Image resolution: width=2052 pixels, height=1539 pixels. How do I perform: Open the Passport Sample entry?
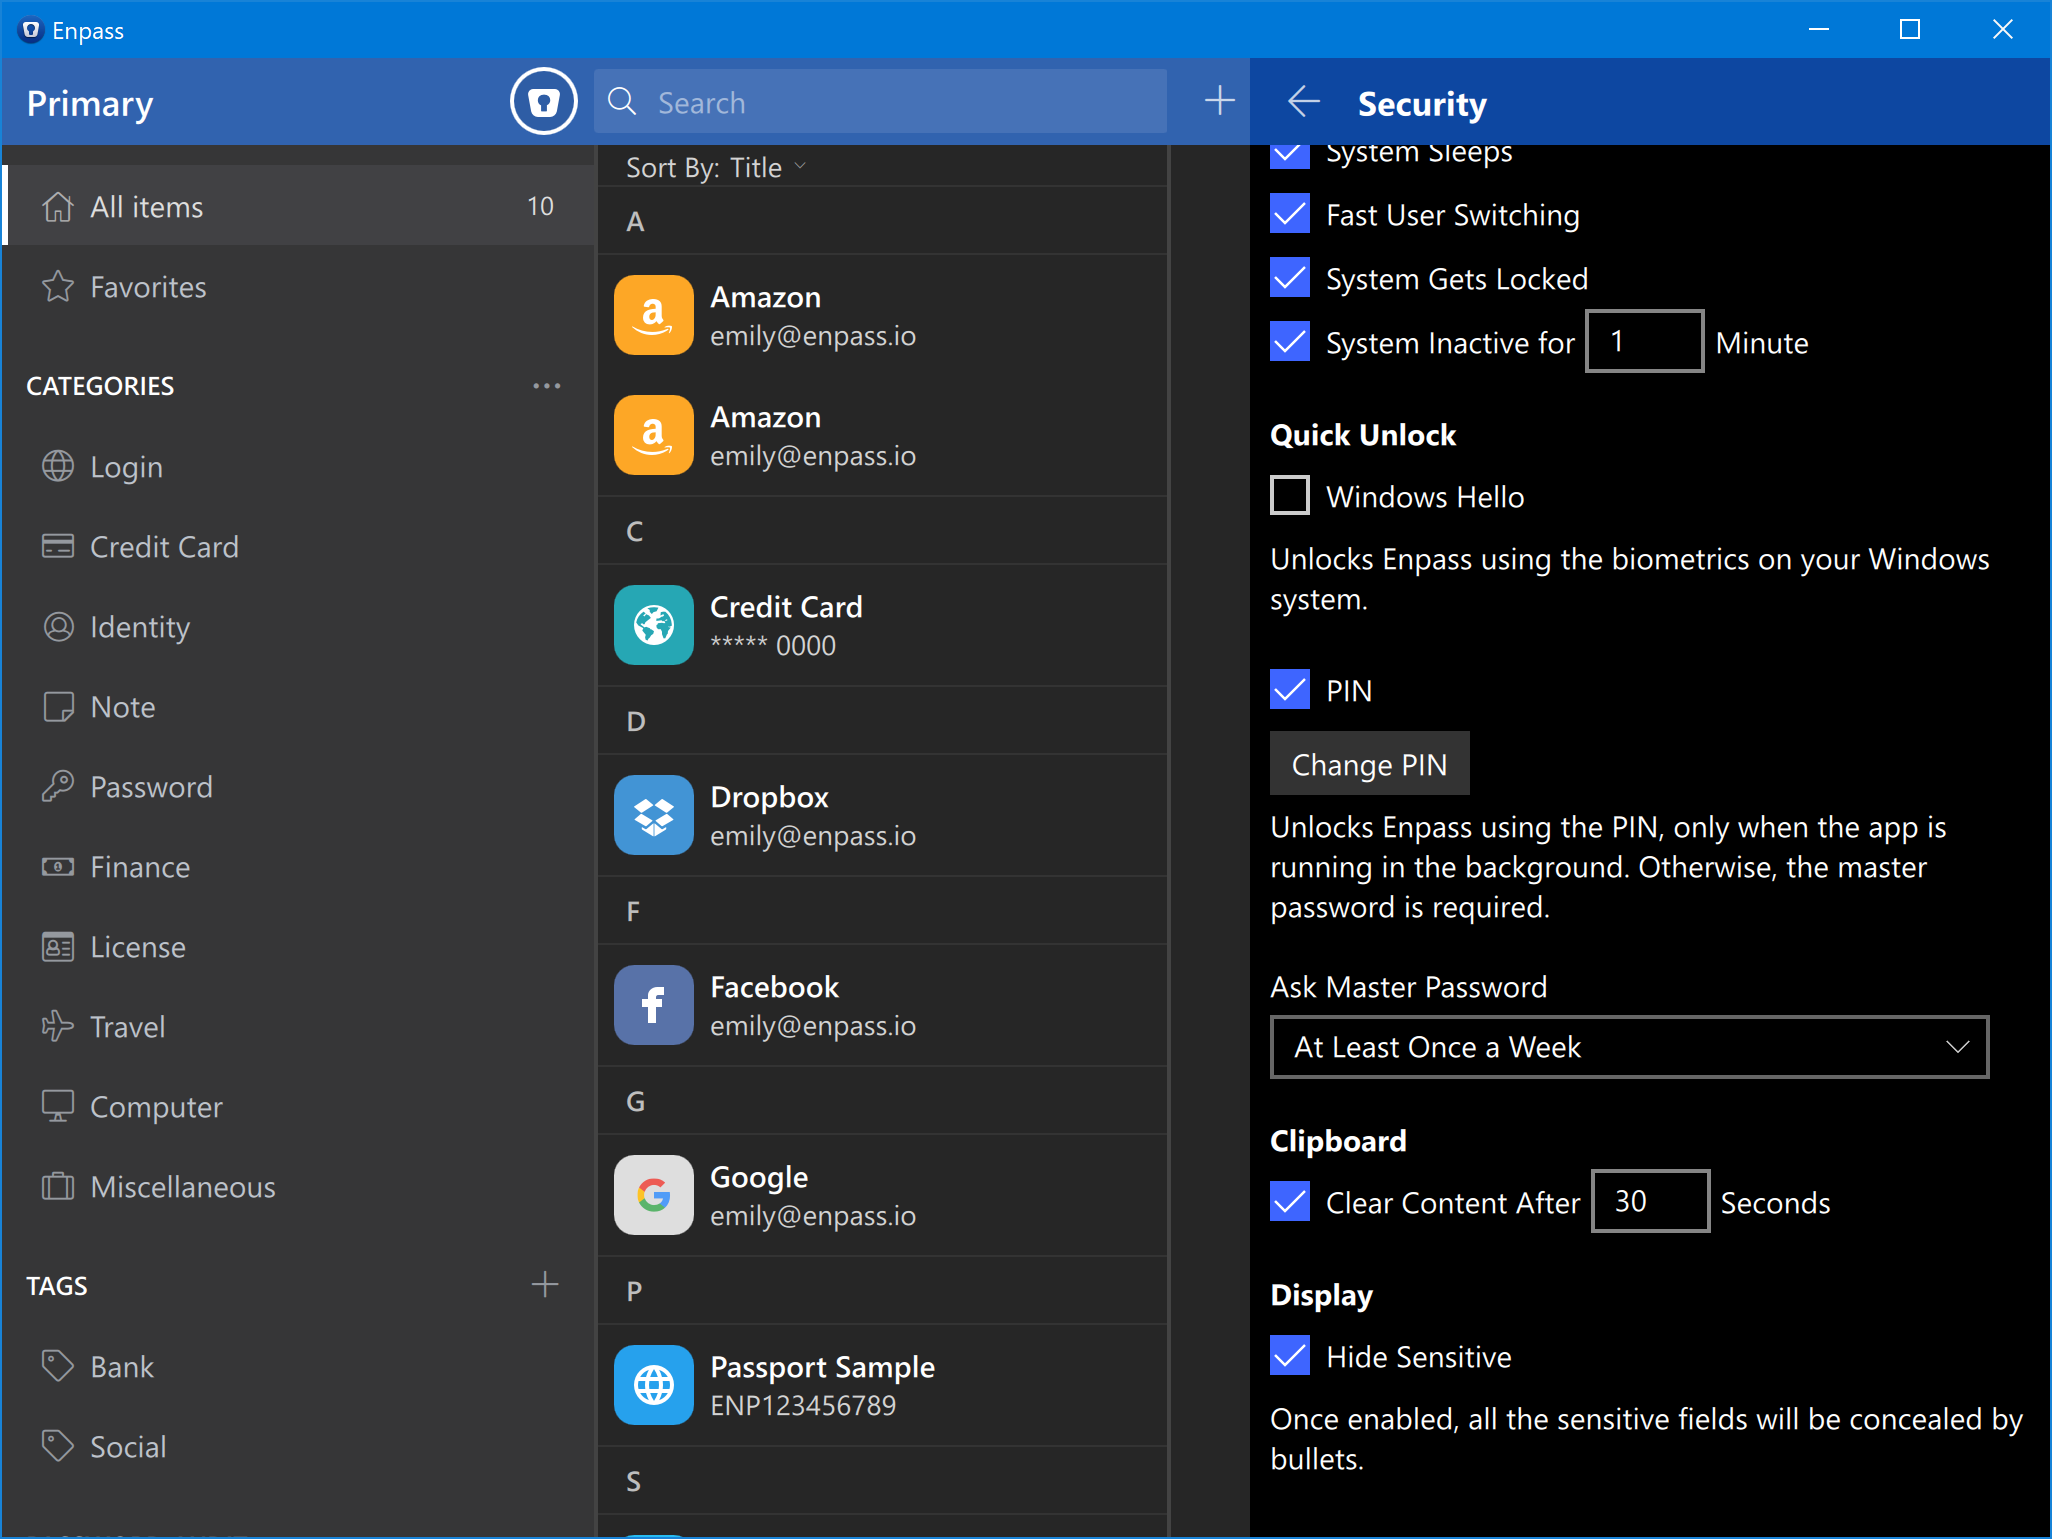882,1386
